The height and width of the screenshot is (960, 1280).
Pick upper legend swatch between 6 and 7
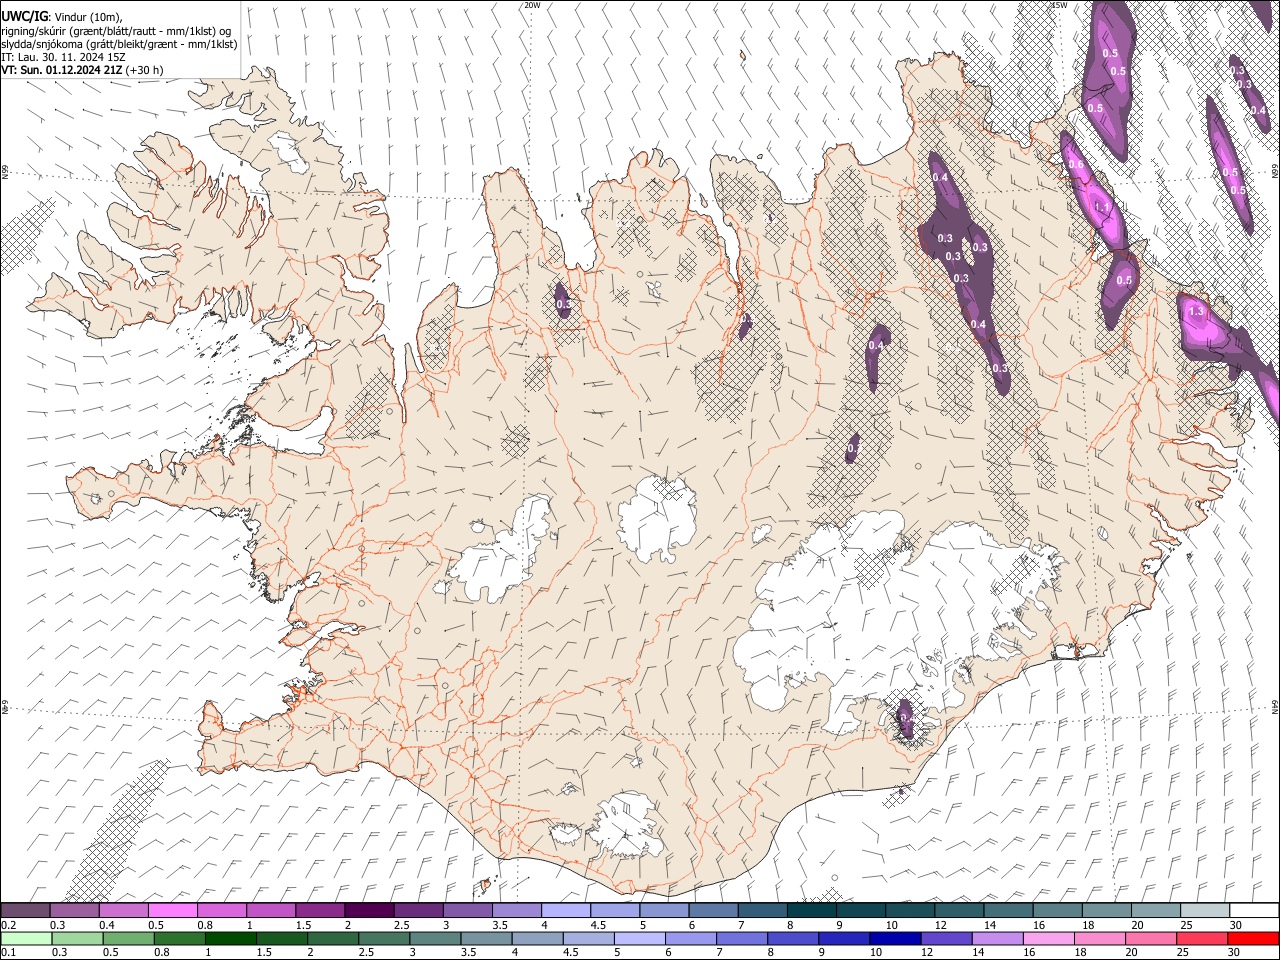[713, 910]
